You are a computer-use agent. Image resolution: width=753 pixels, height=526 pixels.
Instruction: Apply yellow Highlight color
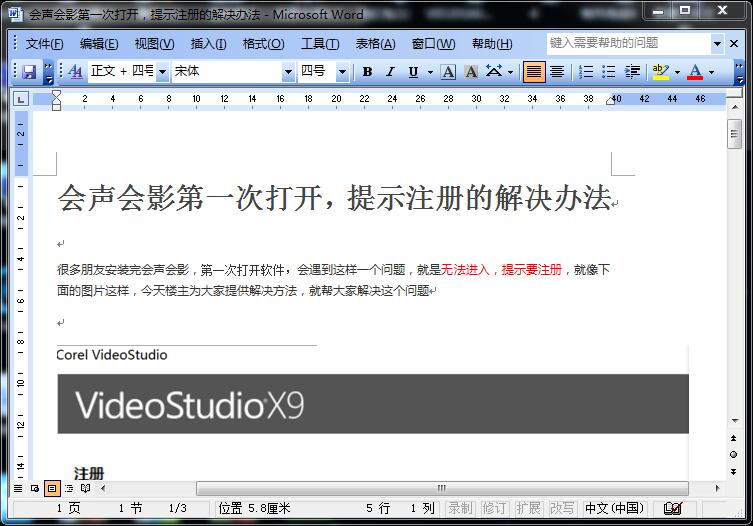(x=661, y=72)
